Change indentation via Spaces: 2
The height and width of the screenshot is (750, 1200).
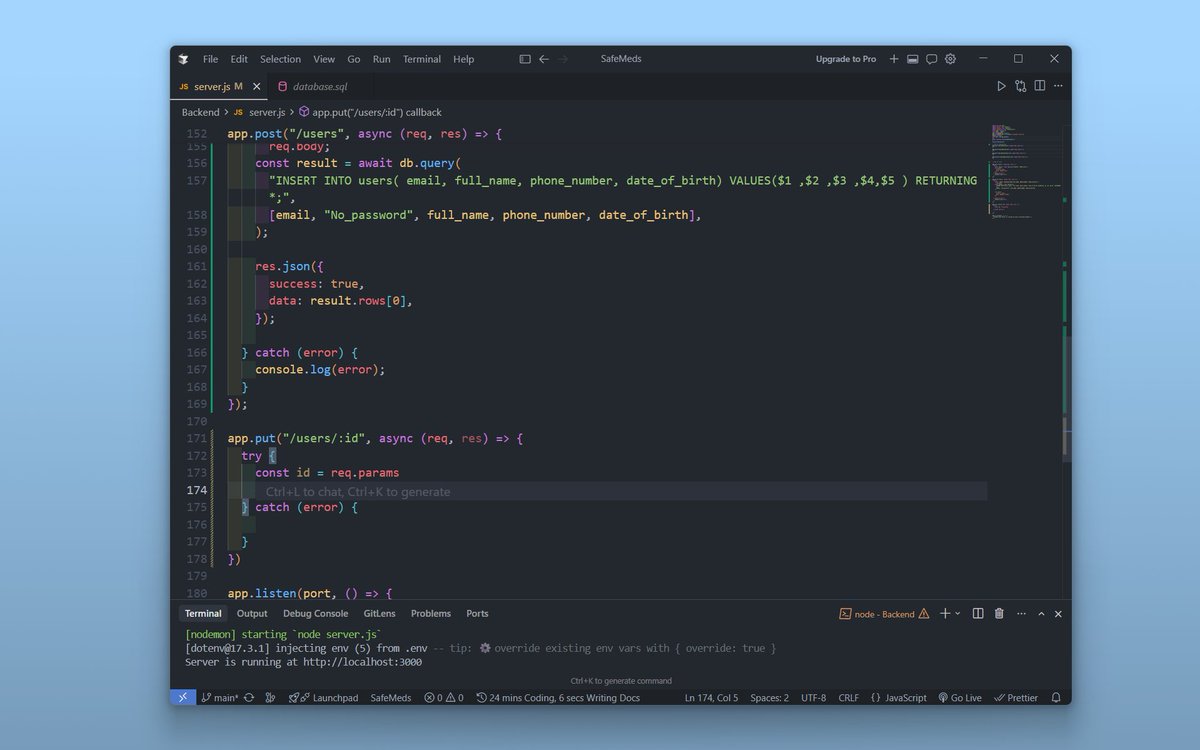[769, 697]
